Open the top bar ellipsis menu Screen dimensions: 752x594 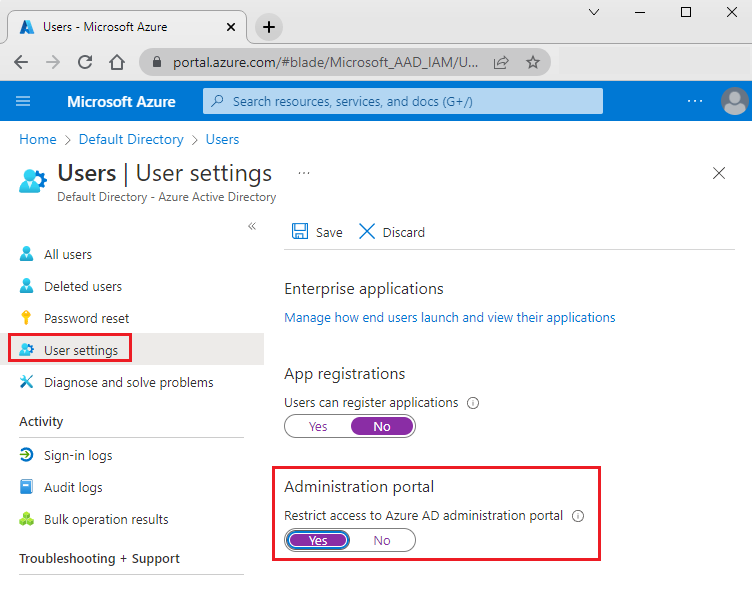(694, 101)
